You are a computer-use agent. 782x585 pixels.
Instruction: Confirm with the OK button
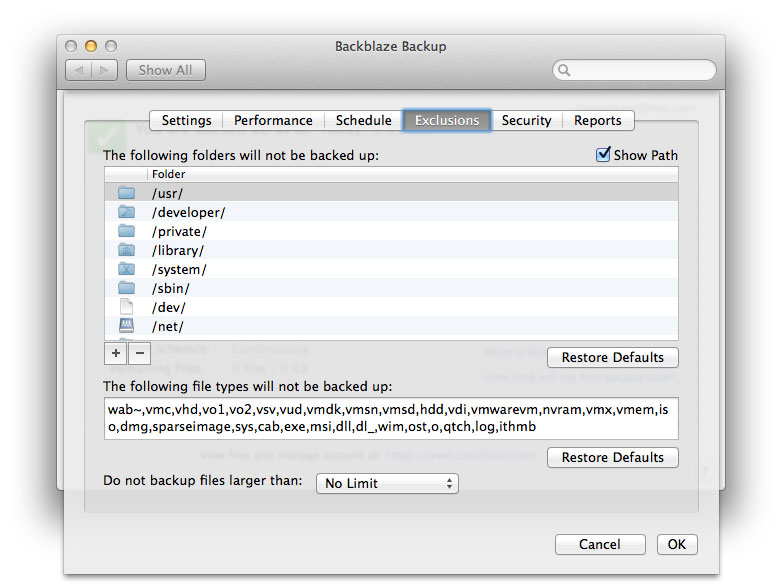(677, 544)
